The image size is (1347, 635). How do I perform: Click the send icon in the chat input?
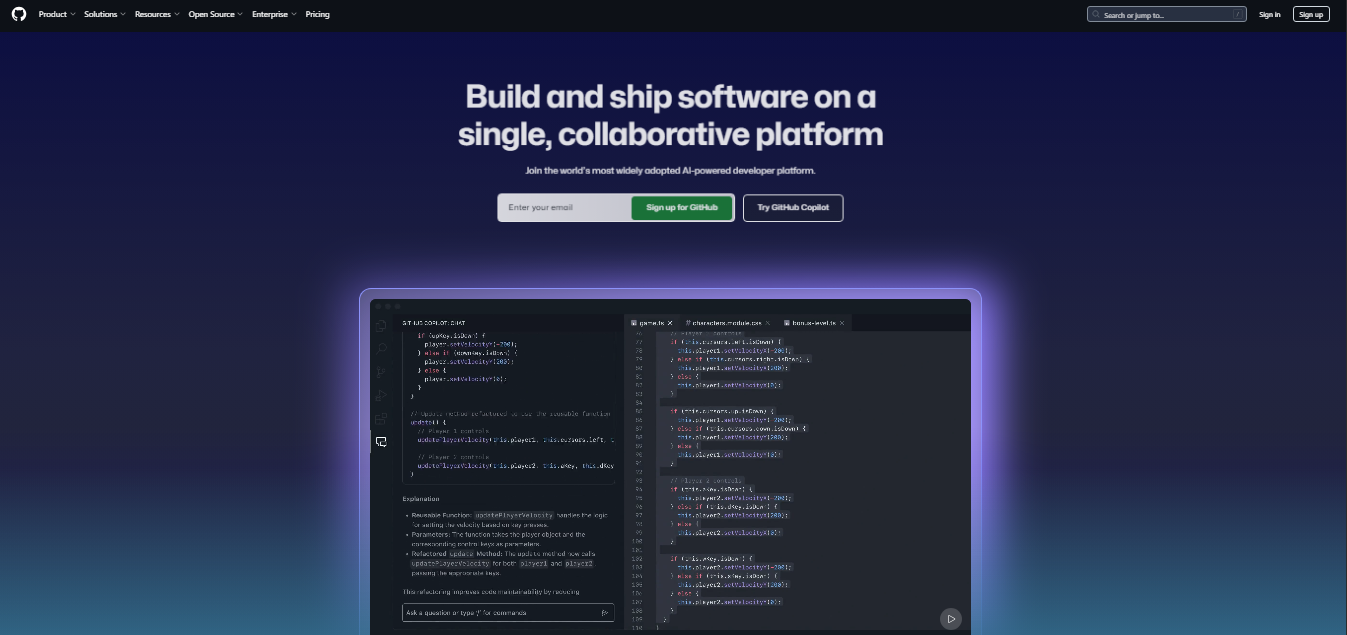[x=605, y=612]
